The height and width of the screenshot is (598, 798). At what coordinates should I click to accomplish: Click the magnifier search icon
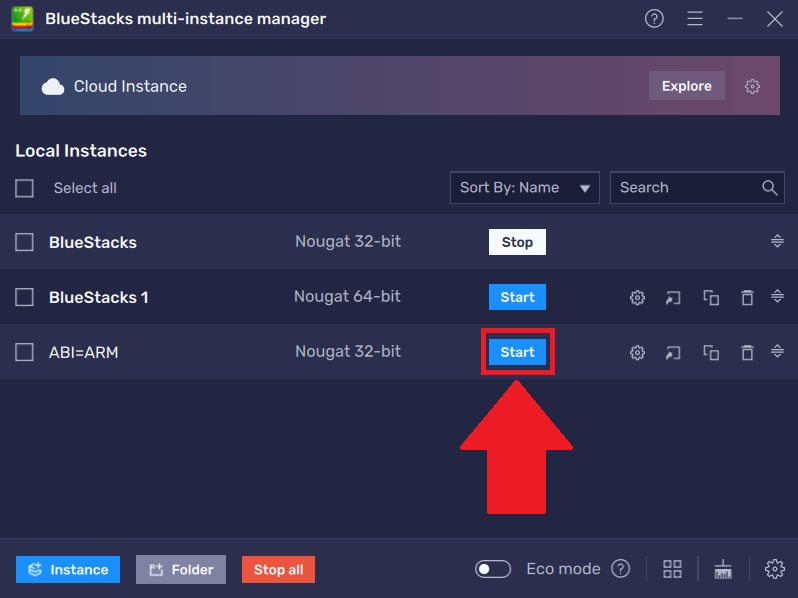[770, 188]
